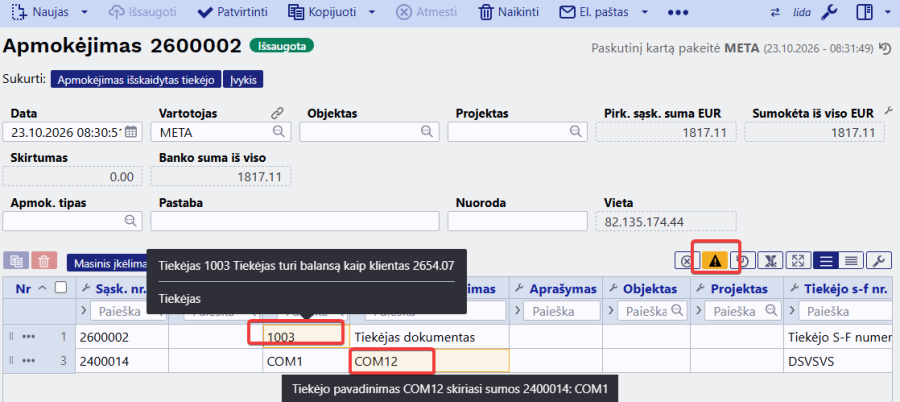Expand the arrow beside the panel layout icon

[x=887, y=12]
